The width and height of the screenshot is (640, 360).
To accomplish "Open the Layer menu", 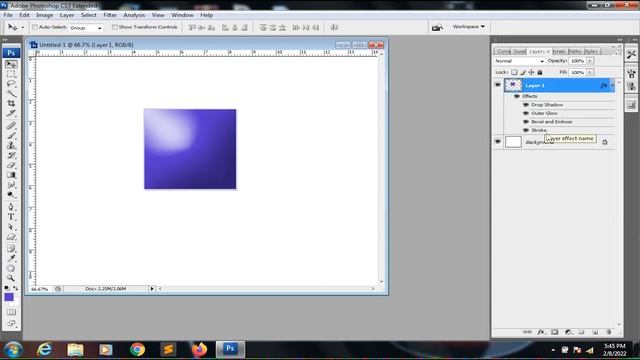I will (67, 15).
